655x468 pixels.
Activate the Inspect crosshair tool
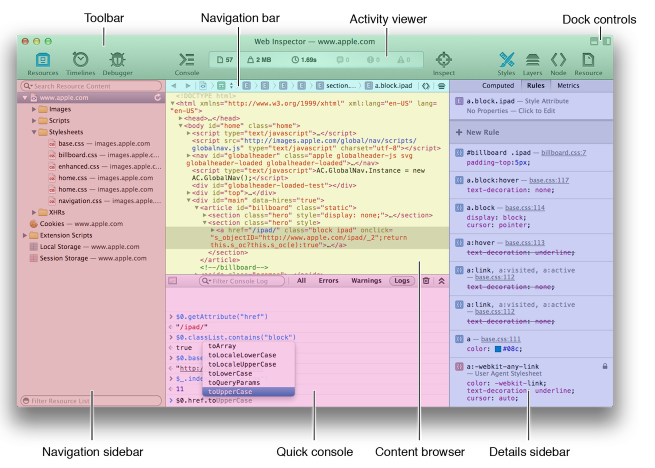(x=444, y=60)
